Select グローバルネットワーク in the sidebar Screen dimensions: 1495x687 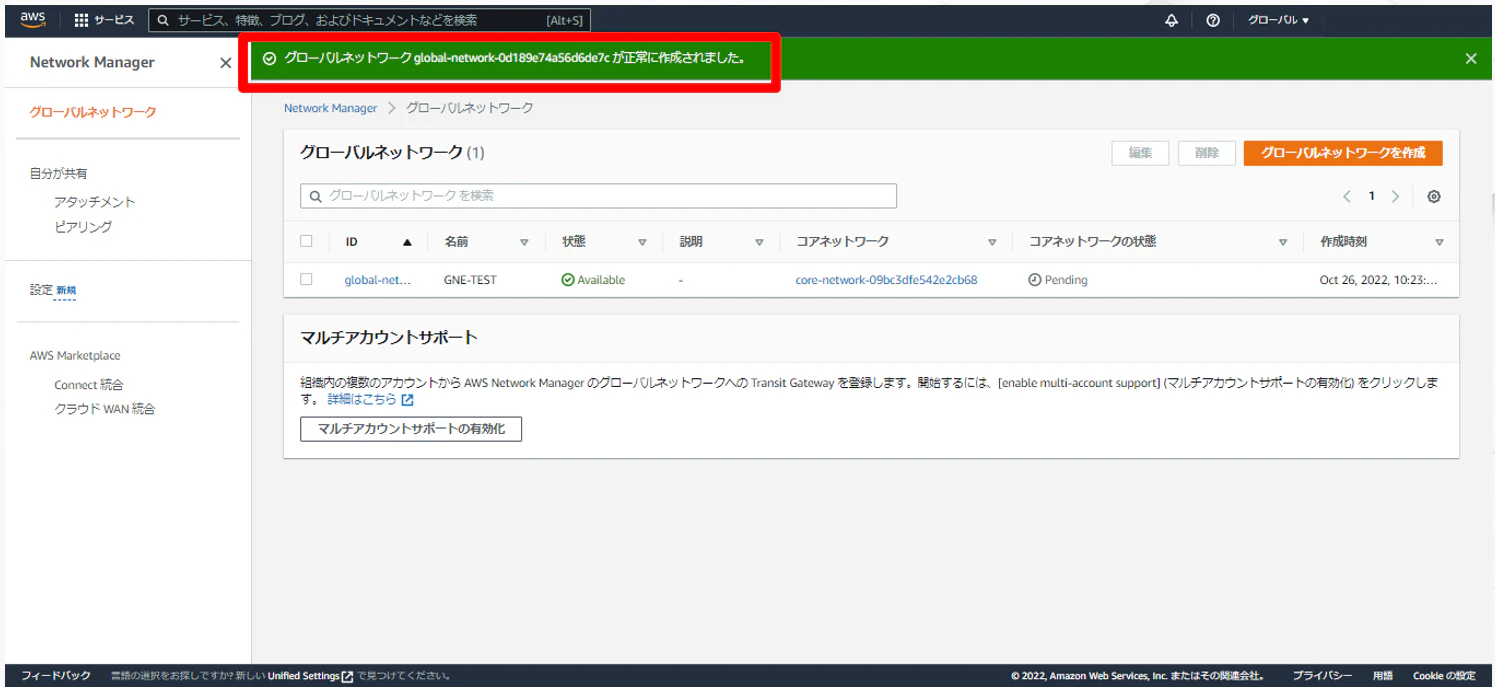[93, 112]
